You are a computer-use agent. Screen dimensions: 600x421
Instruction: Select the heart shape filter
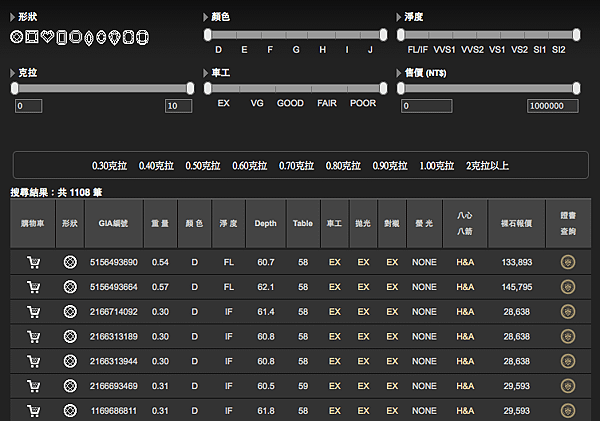pos(47,37)
